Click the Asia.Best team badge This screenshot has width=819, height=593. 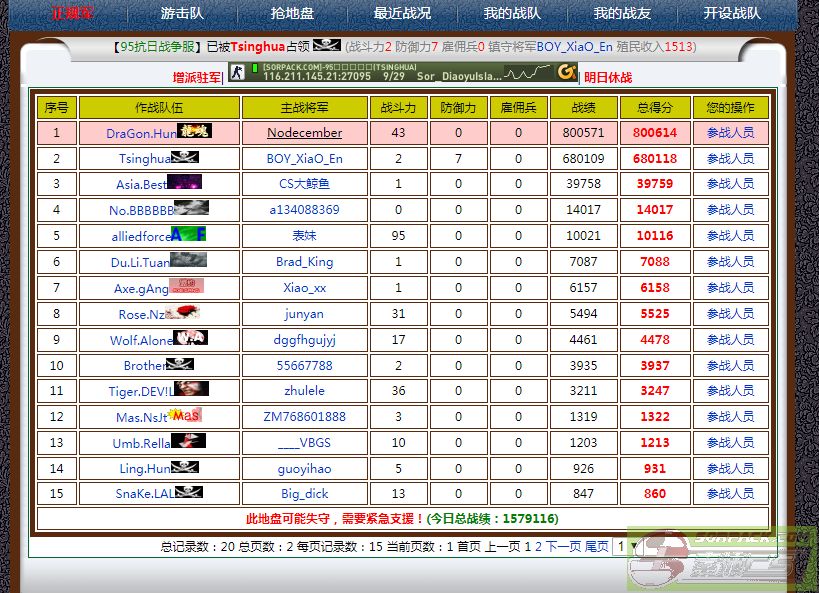point(185,183)
